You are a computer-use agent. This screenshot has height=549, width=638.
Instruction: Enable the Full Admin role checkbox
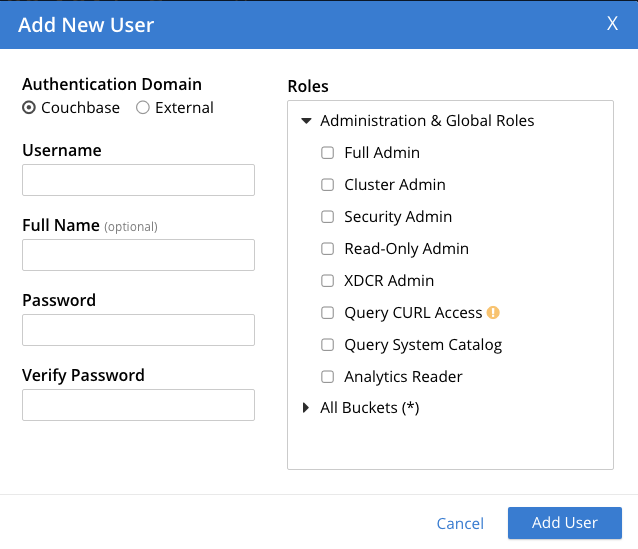tap(327, 153)
